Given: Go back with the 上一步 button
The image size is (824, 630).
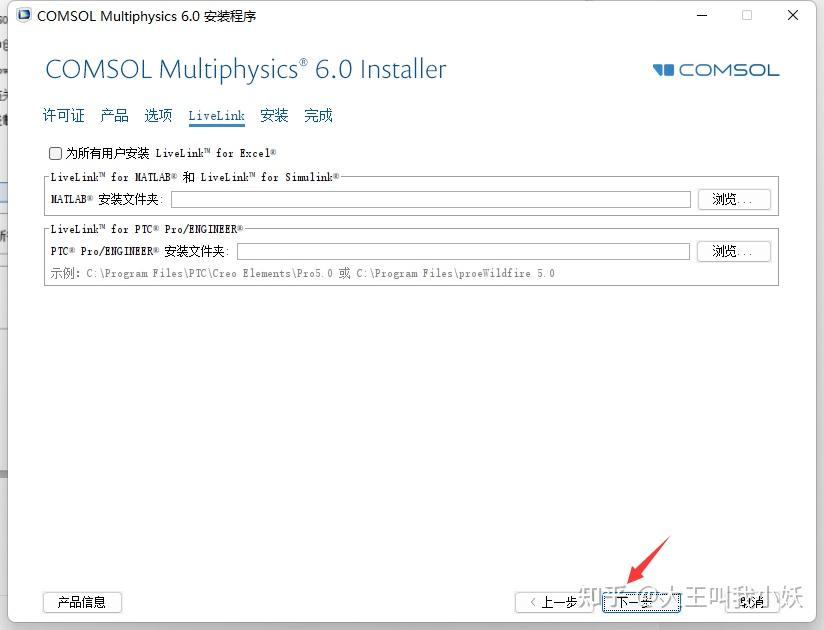Looking at the screenshot, I should click(x=554, y=602).
